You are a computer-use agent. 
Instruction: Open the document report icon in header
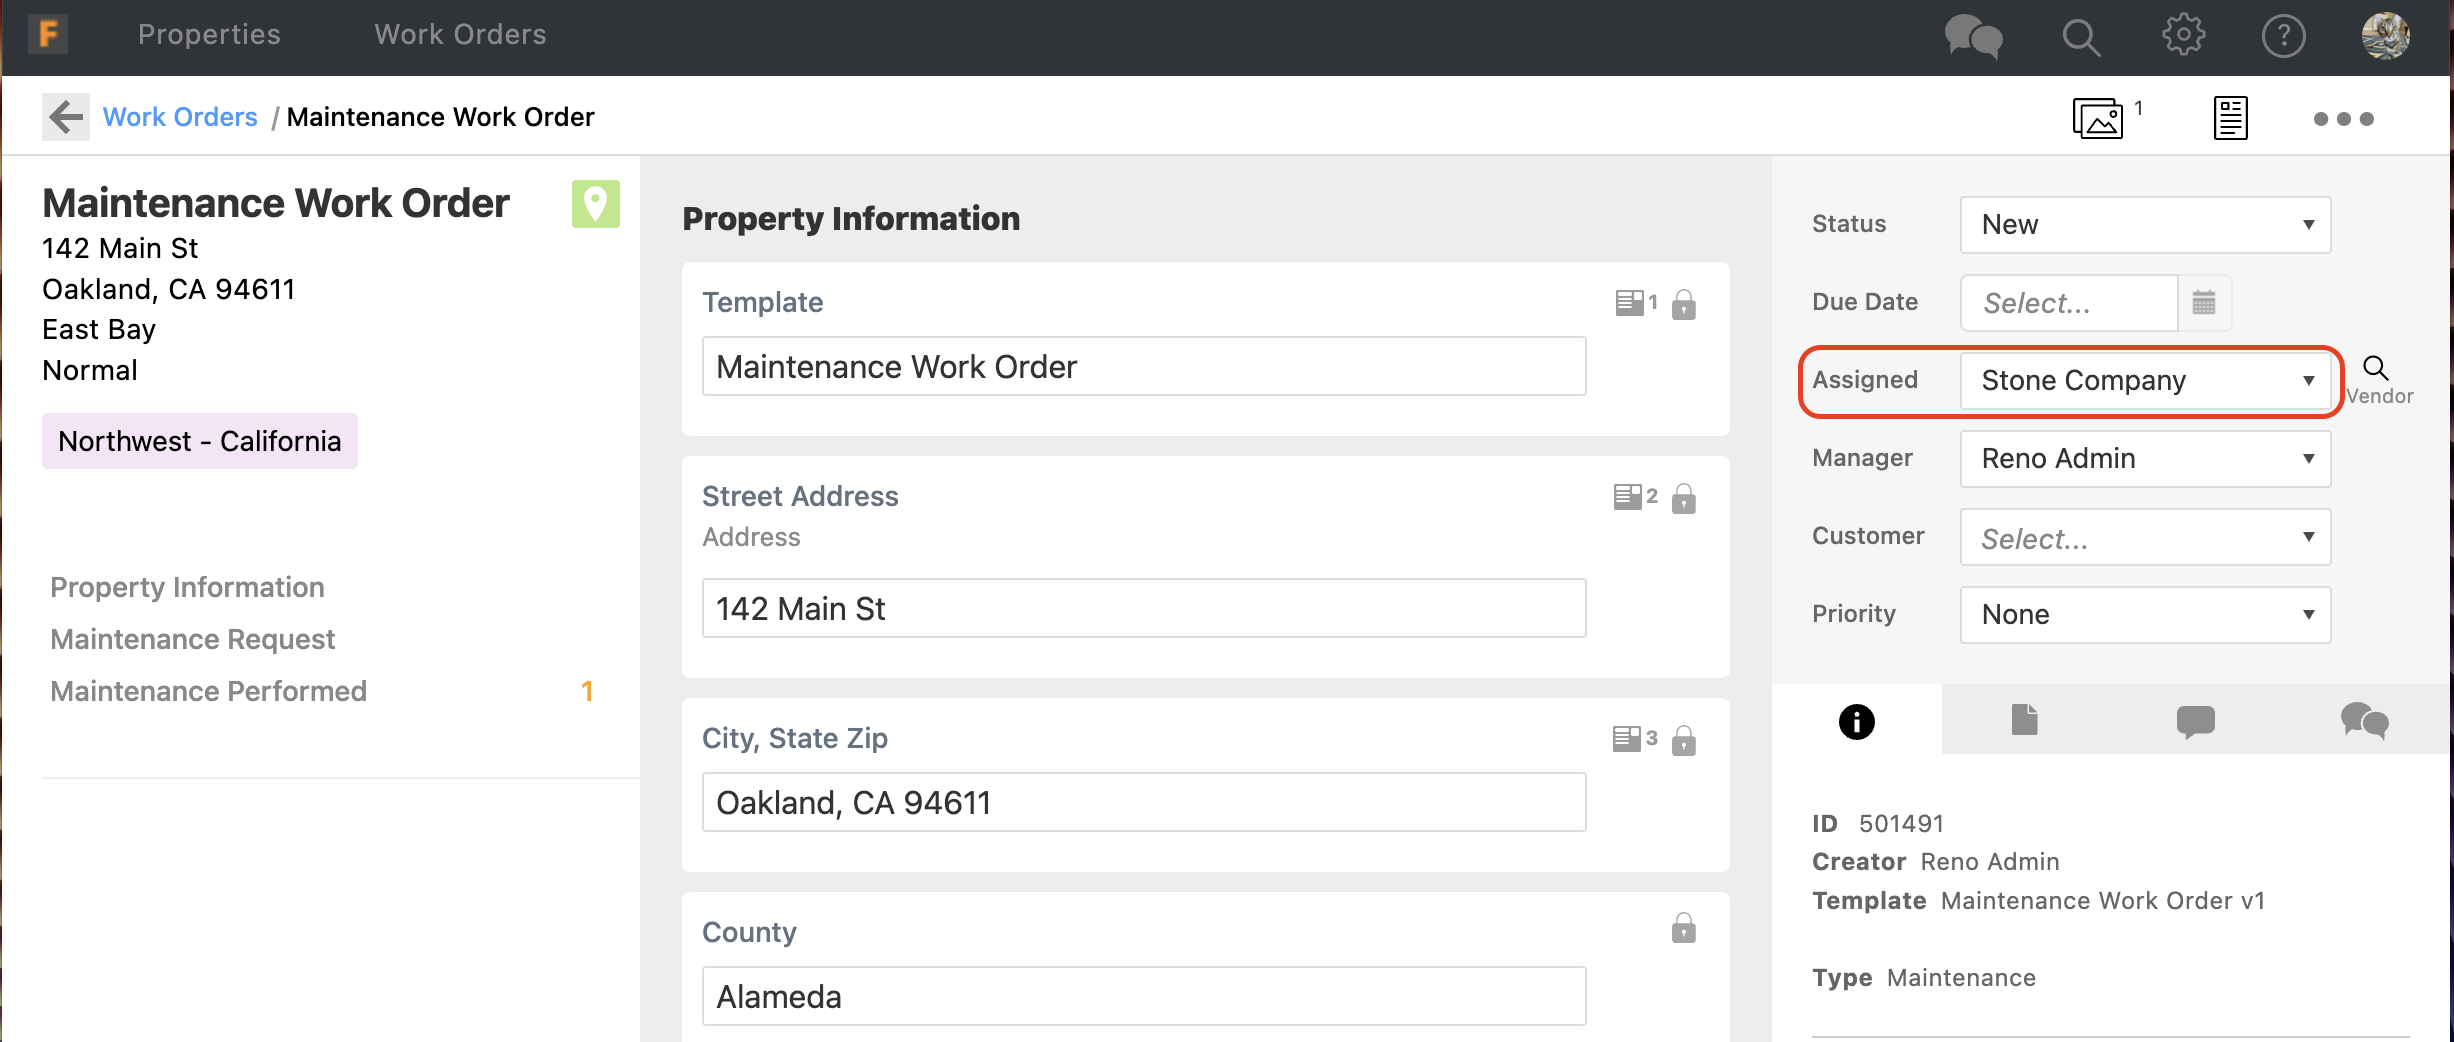pos(2229,119)
